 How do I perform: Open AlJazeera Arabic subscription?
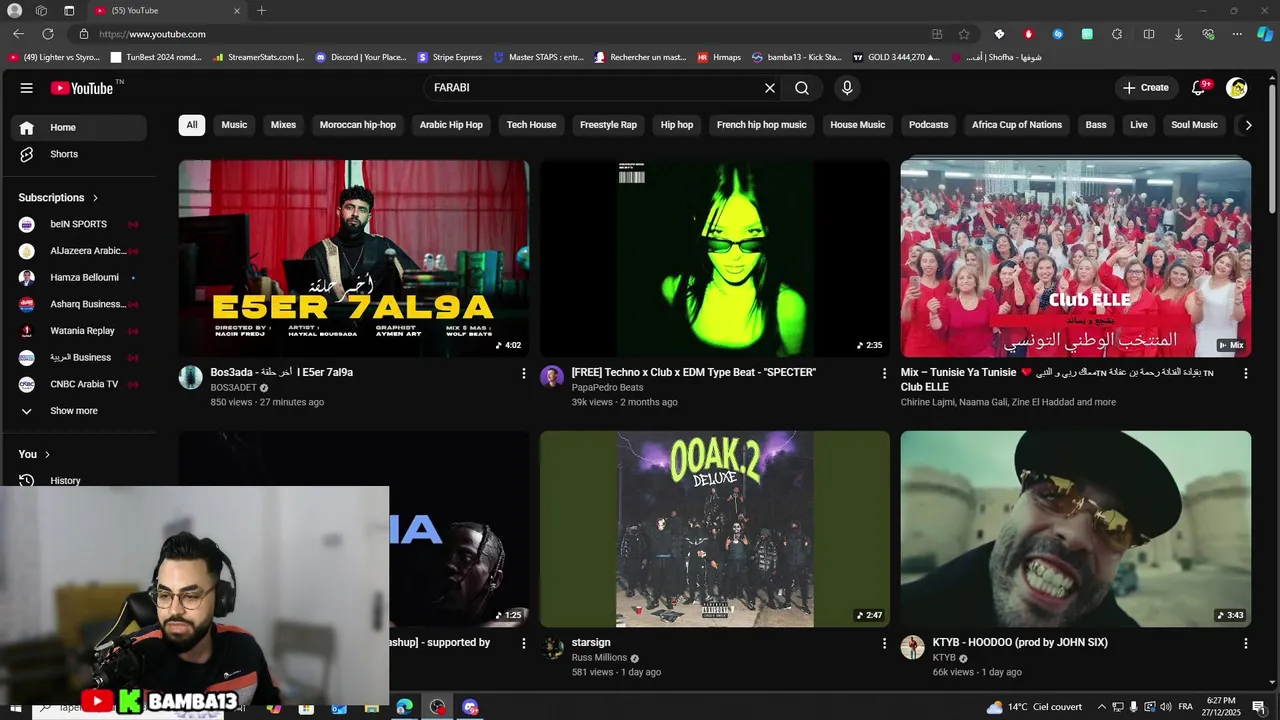pos(79,251)
